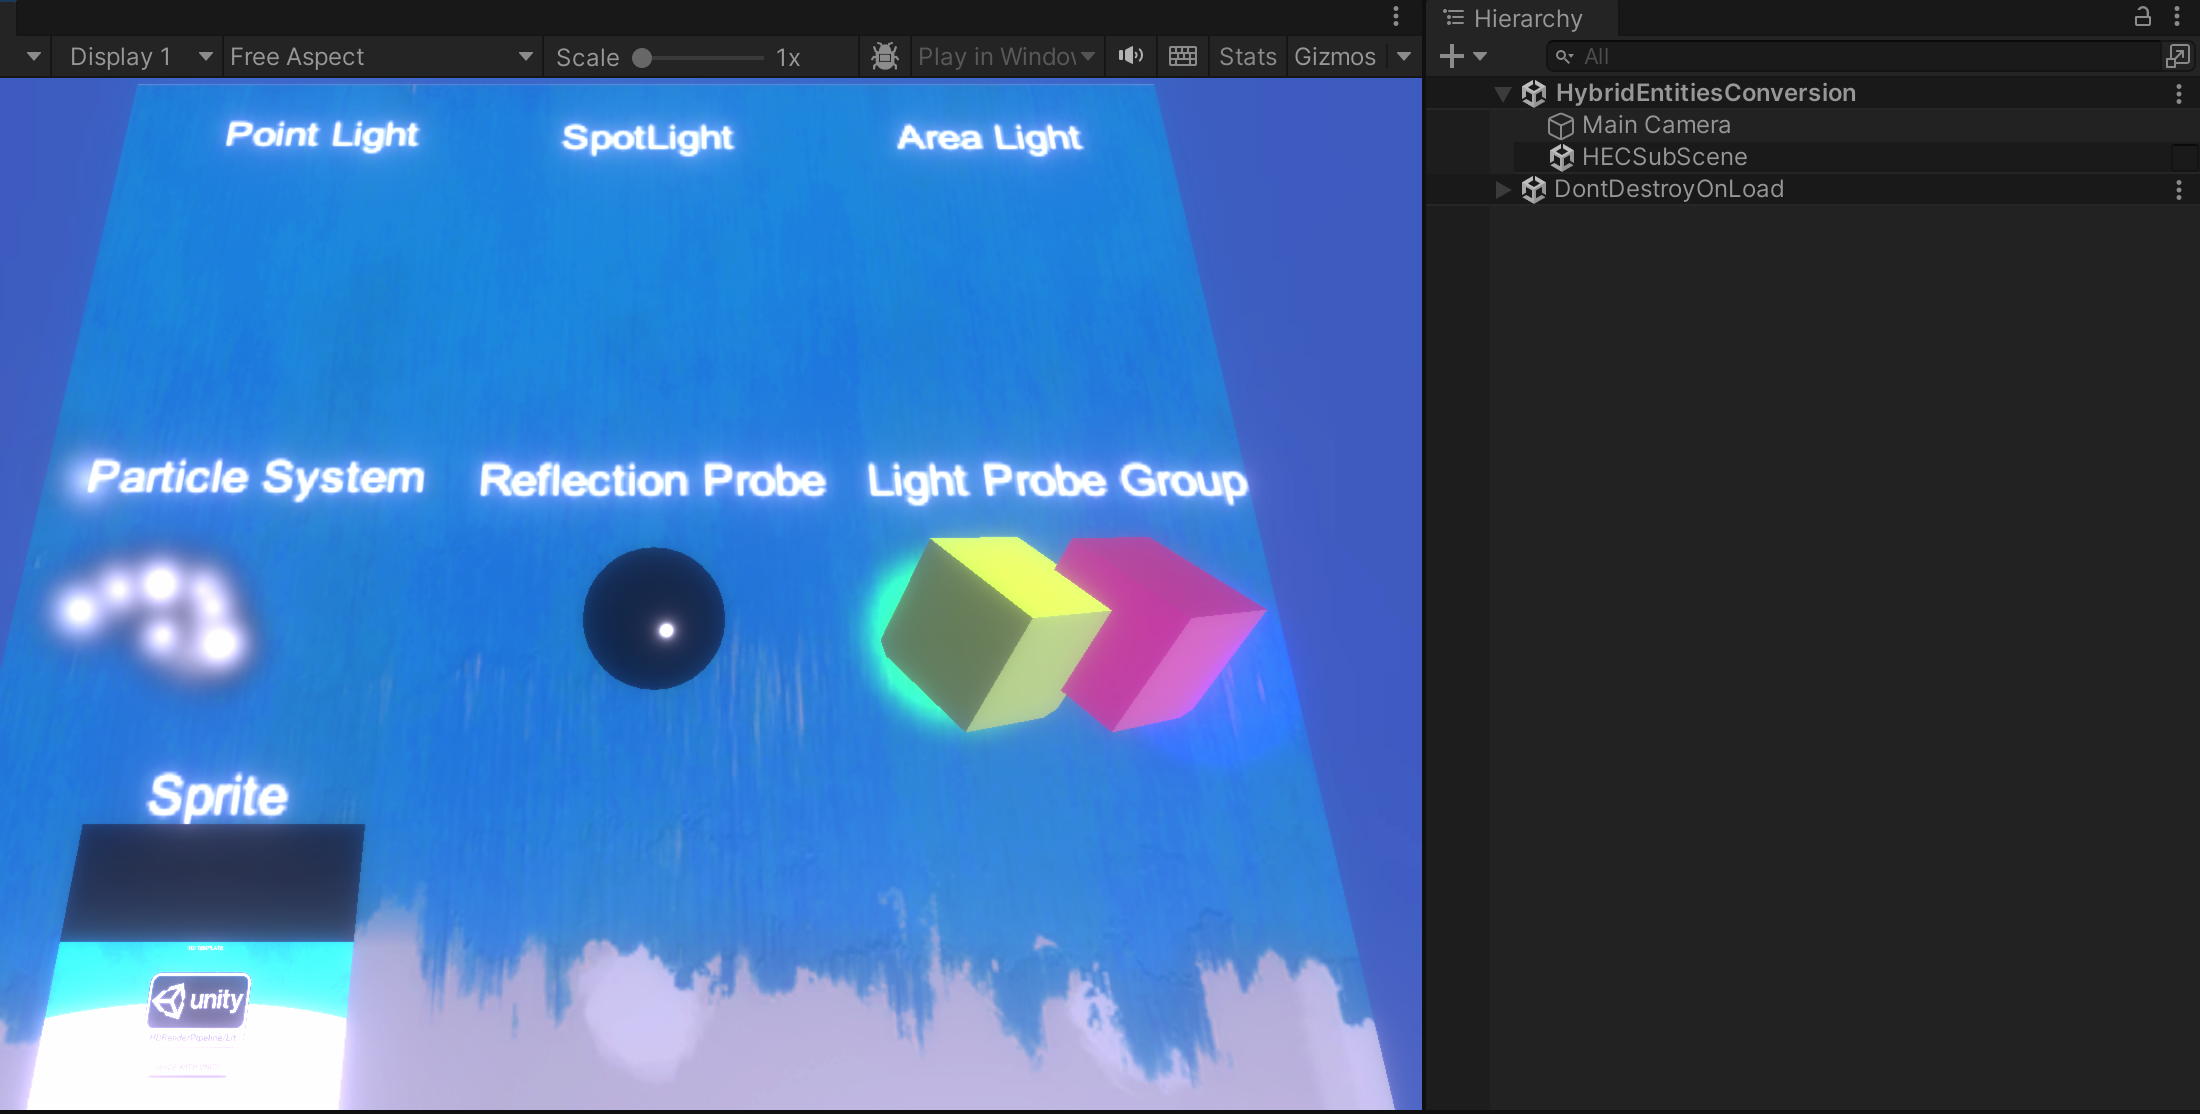Click the Hierarchy lock icon
2200x1114 pixels.
(2142, 17)
